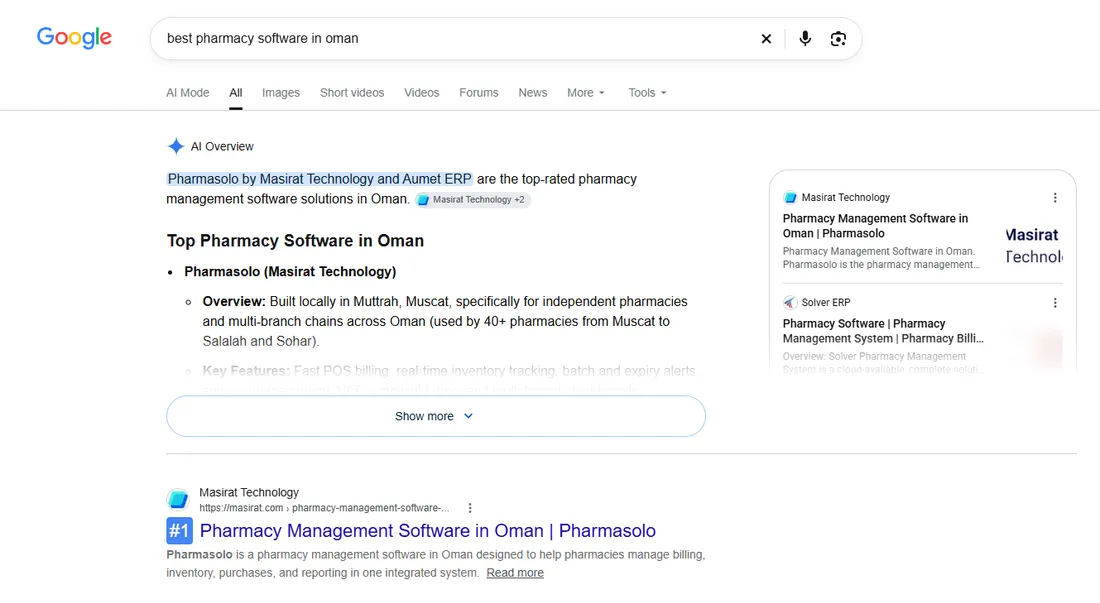Open Solver ERP Pharmacy Software card title
1100x603 pixels.
(883, 331)
